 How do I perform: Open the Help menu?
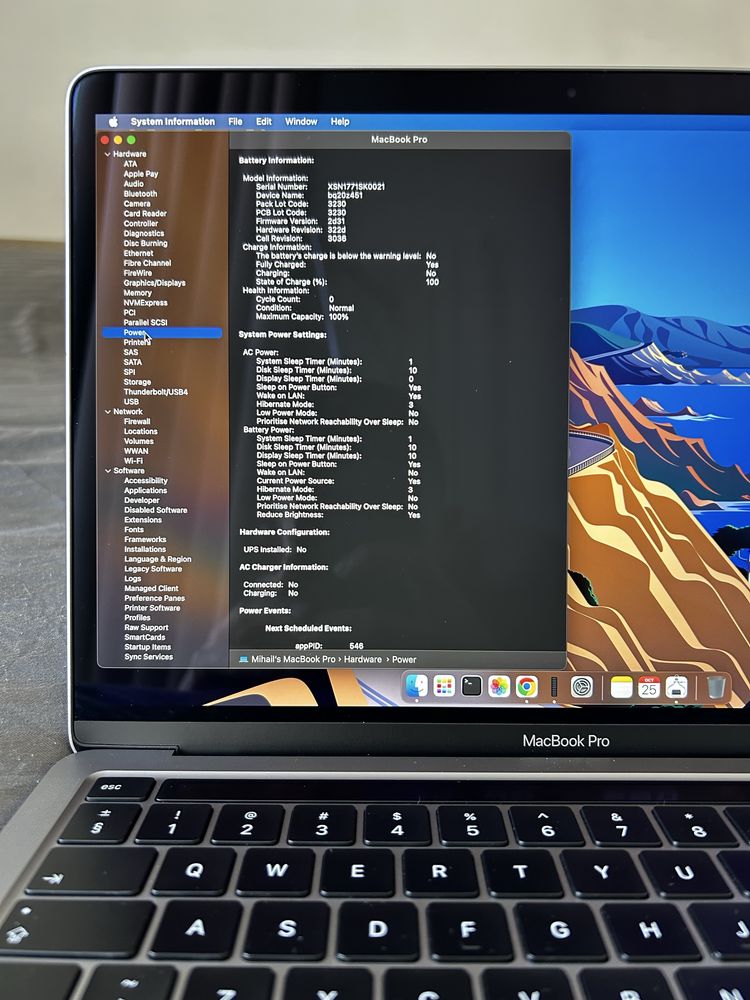(340, 121)
